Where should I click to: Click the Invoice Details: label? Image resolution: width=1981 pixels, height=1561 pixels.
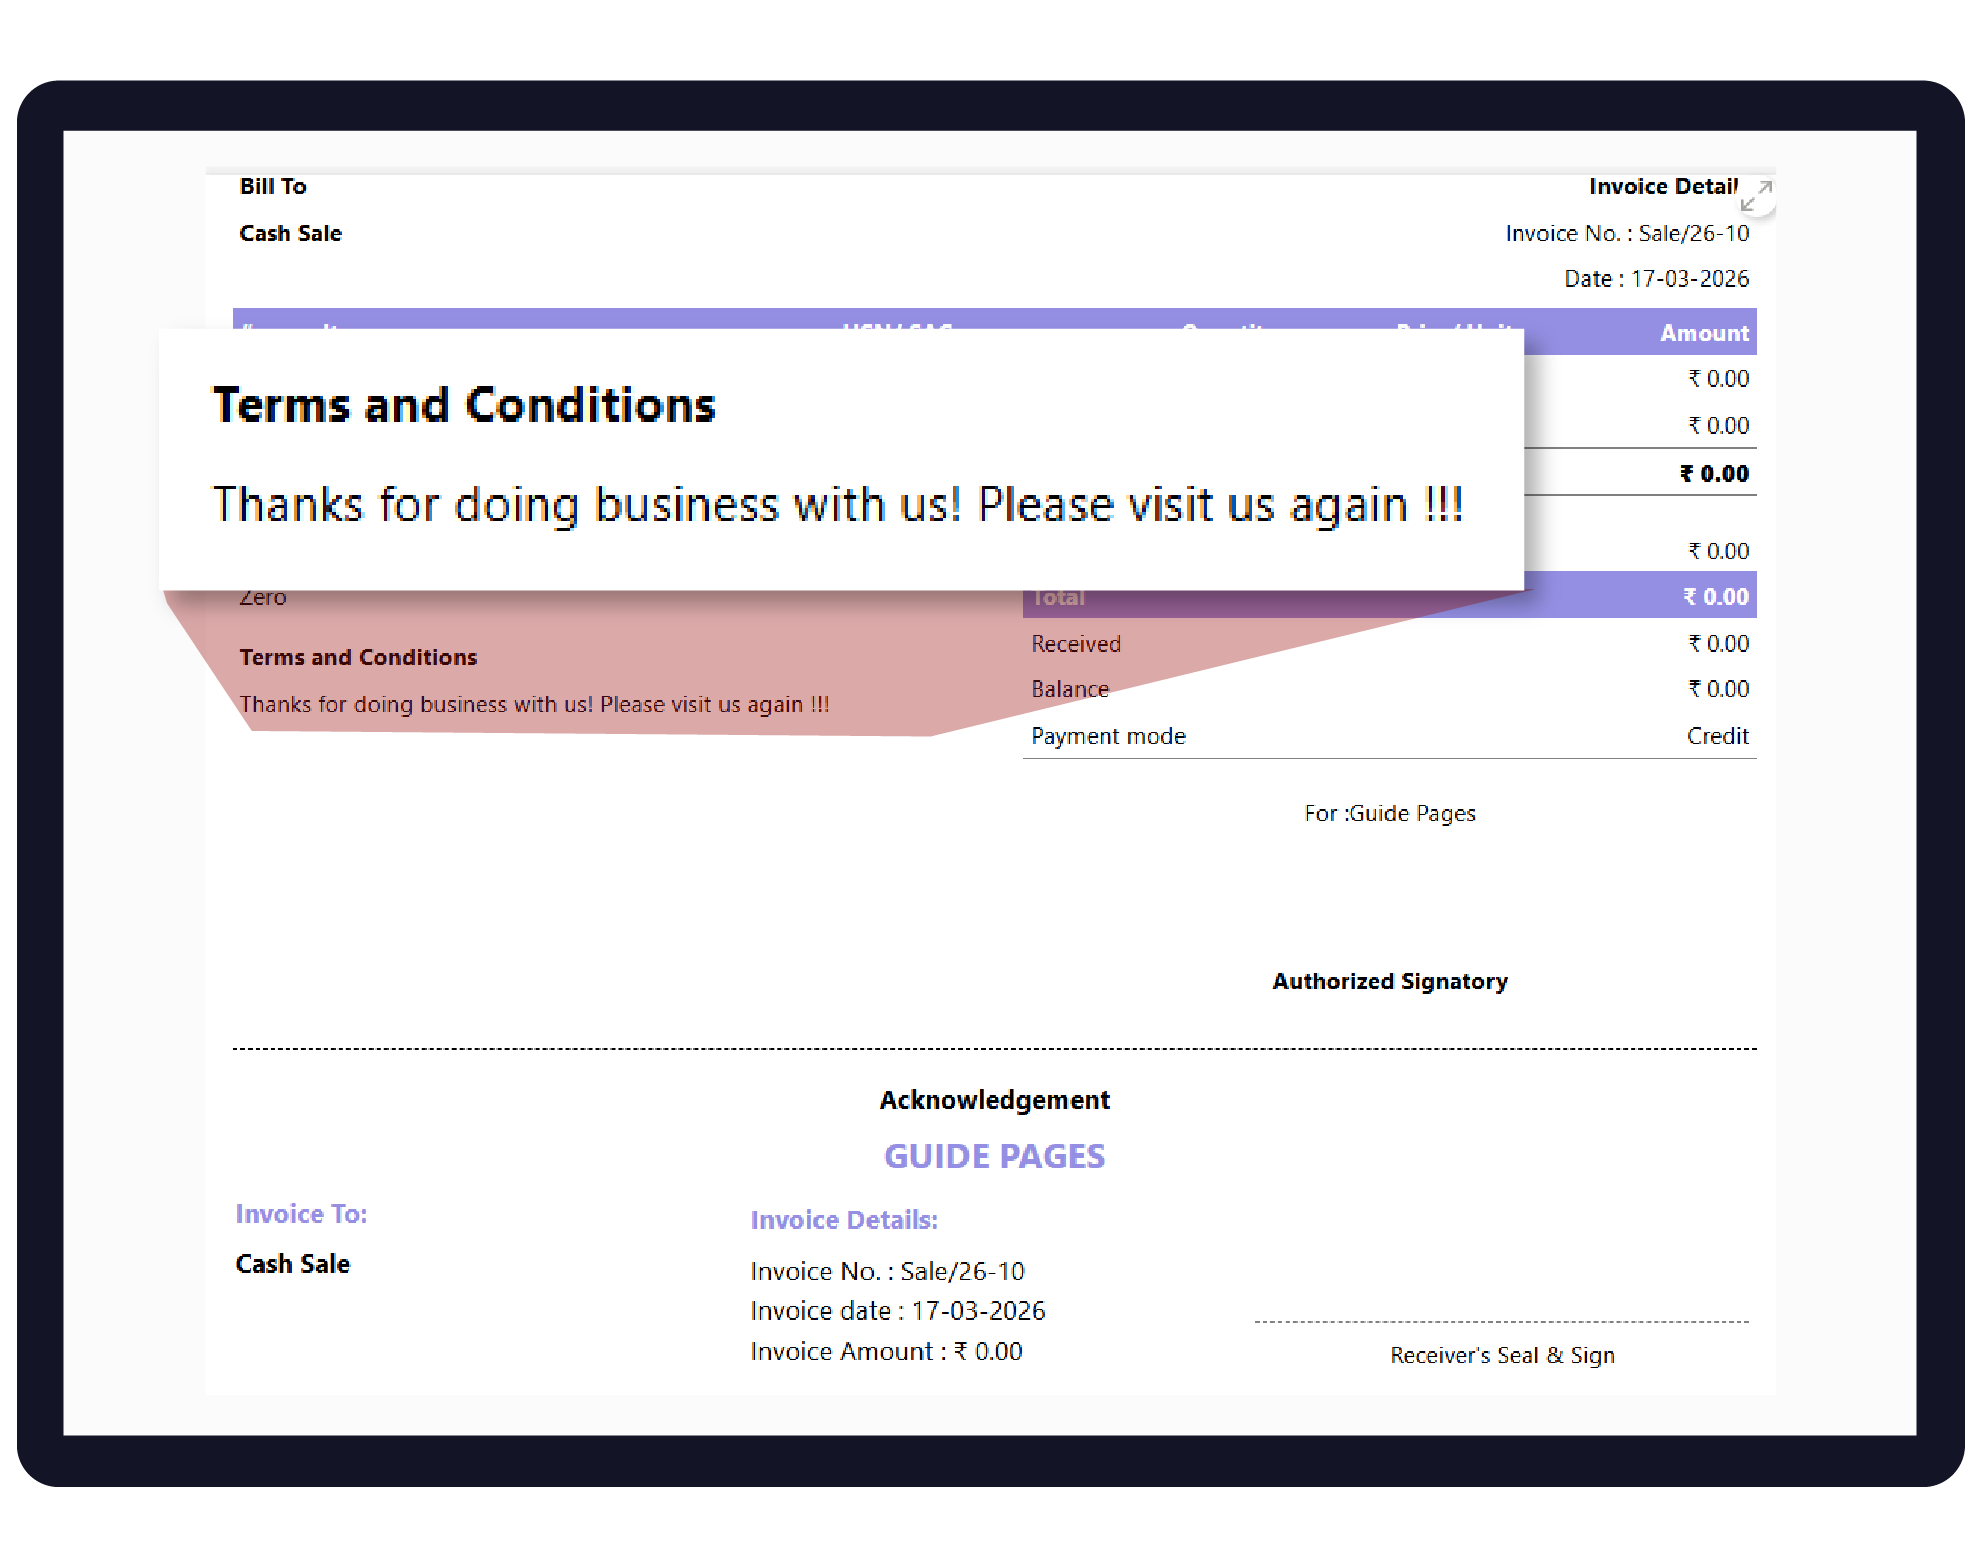coord(844,1220)
